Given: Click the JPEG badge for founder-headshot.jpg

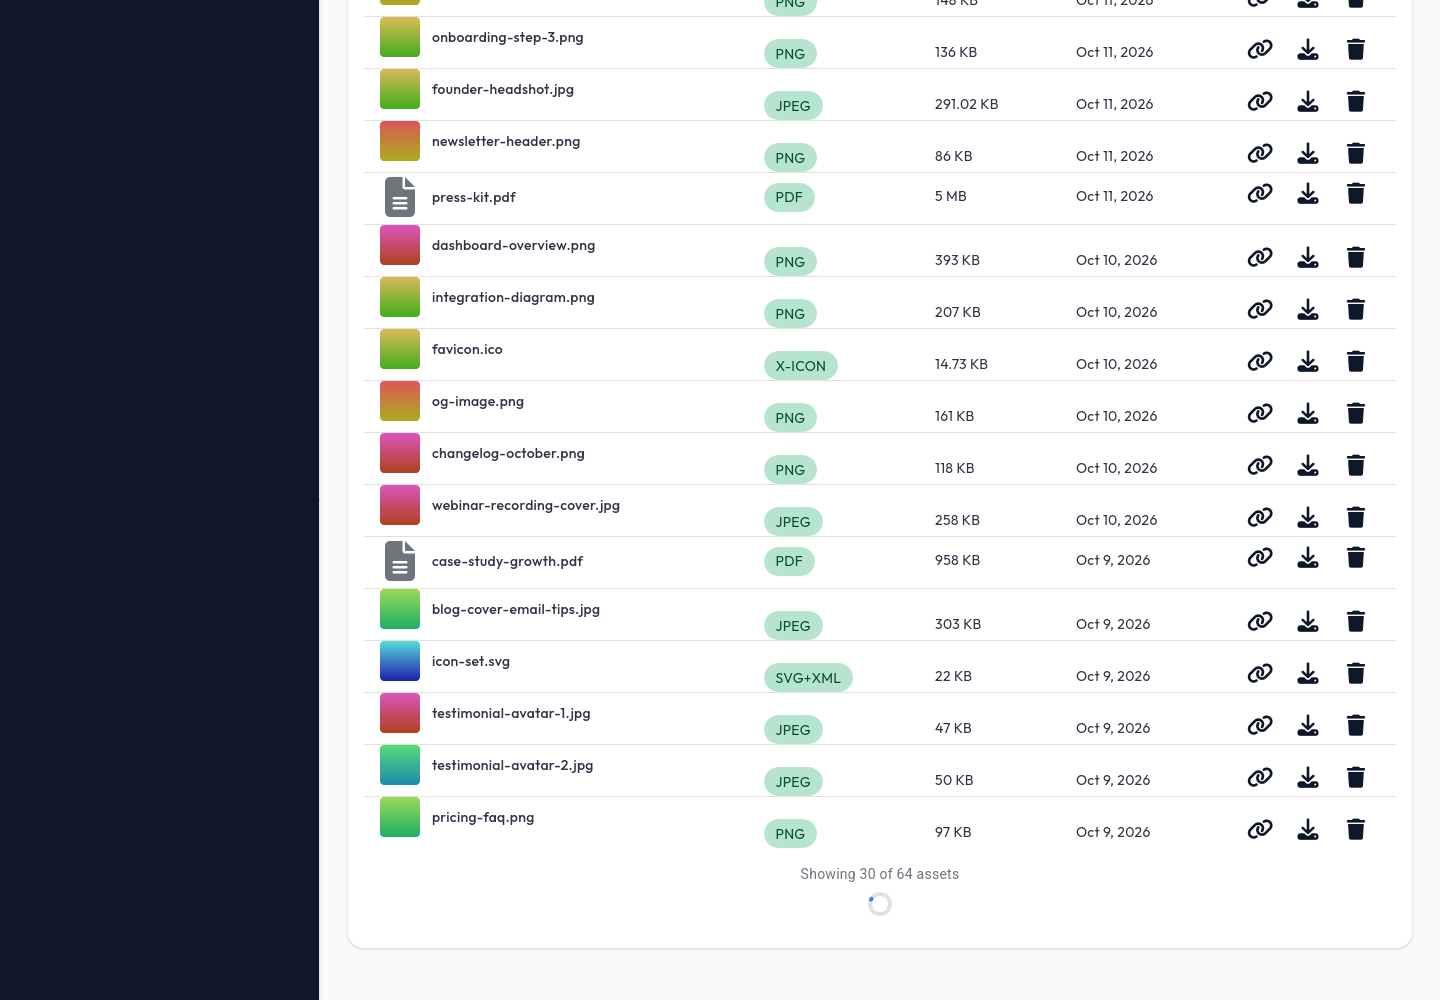Looking at the screenshot, I should point(793,106).
